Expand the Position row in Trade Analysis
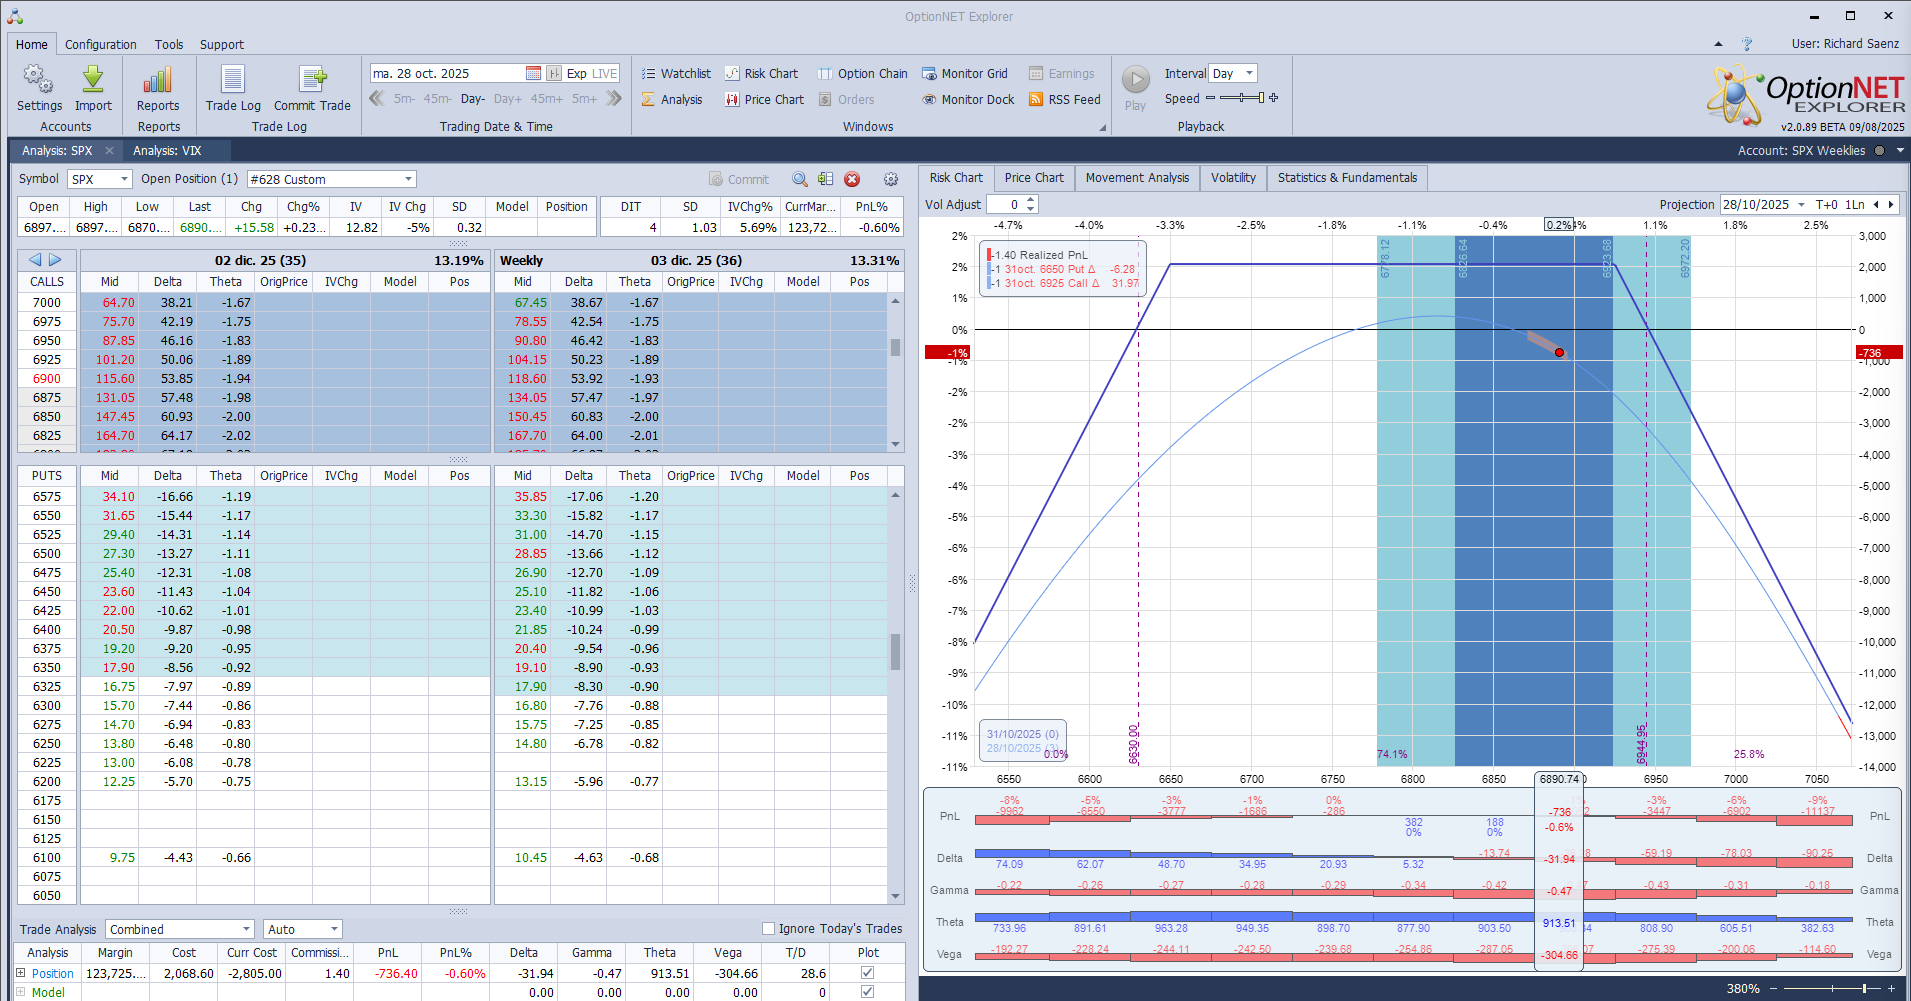Screen dimensions: 1911x1001 (20, 973)
